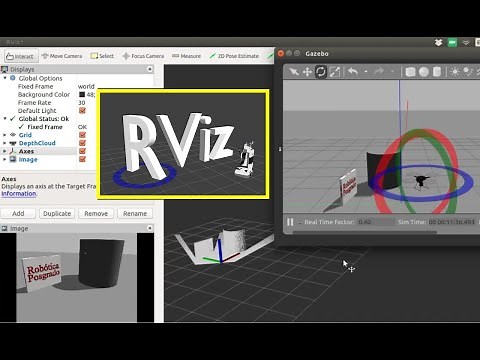
Task: Click the redo arrow in Gazebo
Action: 379,71
